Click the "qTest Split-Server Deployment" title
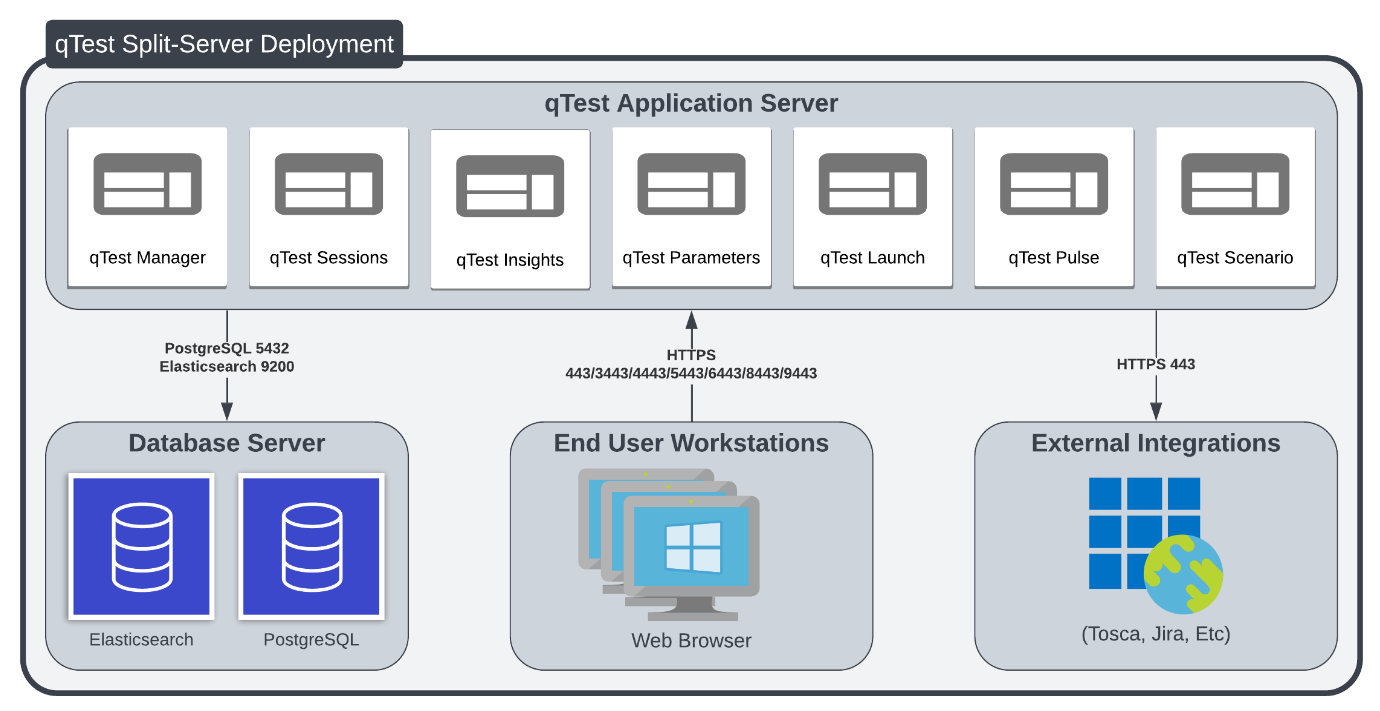This screenshot has width=1380, height=711. point(224,44)
